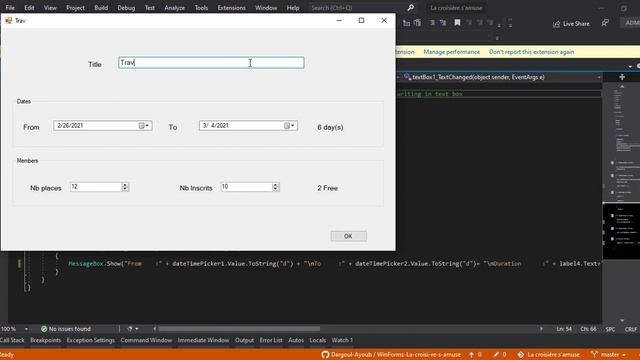Image resolution: width=640 pixels, height=360 pixels.
Task: Switch to the Exception Settings tab
Action: pos(91,340)
